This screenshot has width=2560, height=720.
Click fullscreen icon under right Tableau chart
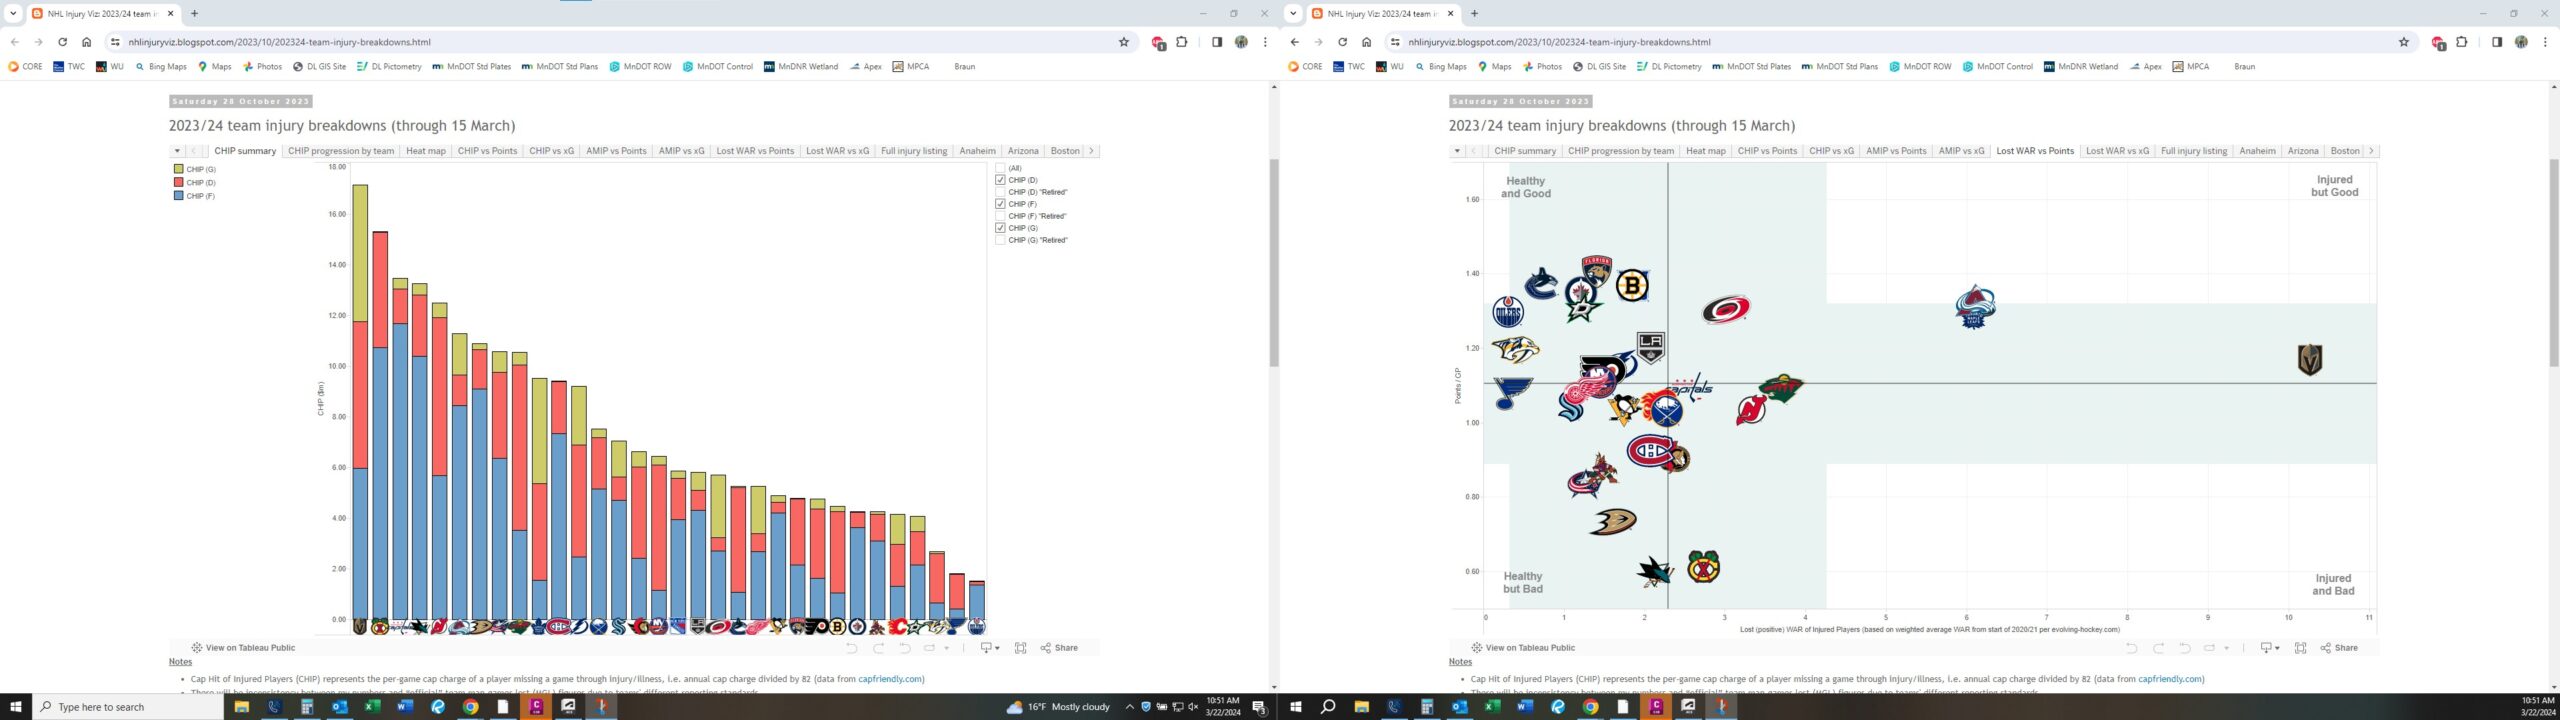(x=2300, y=648)
